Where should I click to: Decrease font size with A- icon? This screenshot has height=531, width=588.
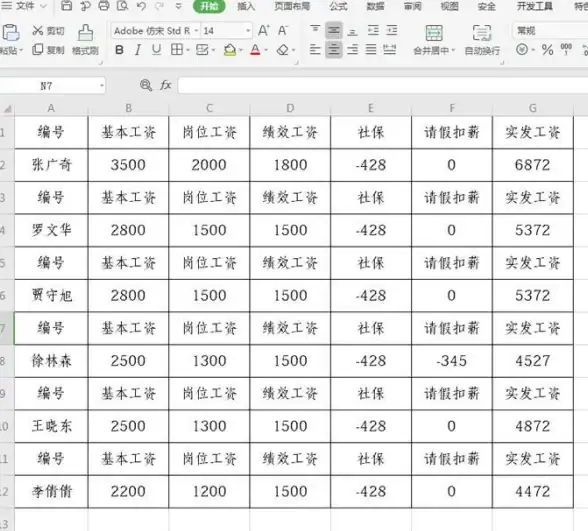coord(283,30)
